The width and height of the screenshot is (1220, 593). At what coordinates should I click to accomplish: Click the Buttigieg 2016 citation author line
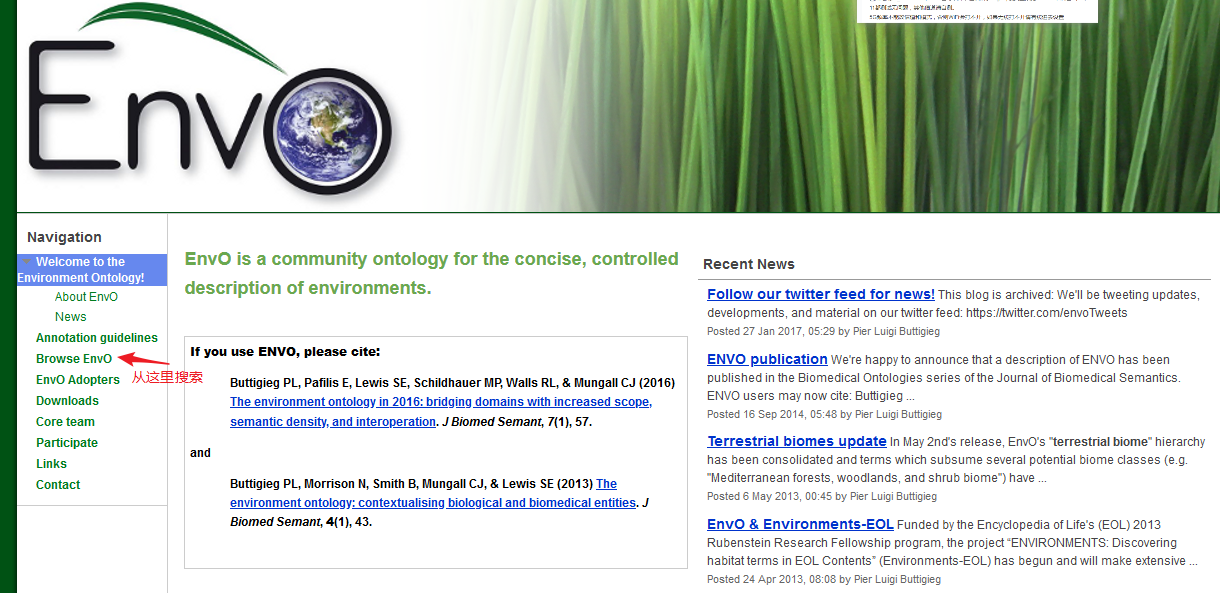(452, 383)
